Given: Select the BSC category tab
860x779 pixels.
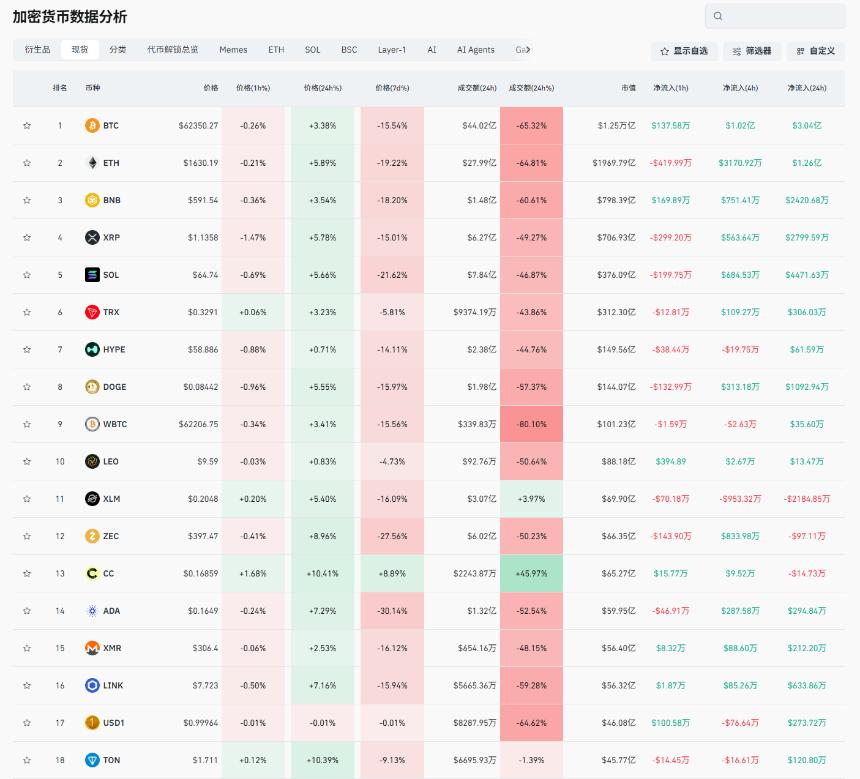Looking at the screenshot, I should (x=349, y=49).
